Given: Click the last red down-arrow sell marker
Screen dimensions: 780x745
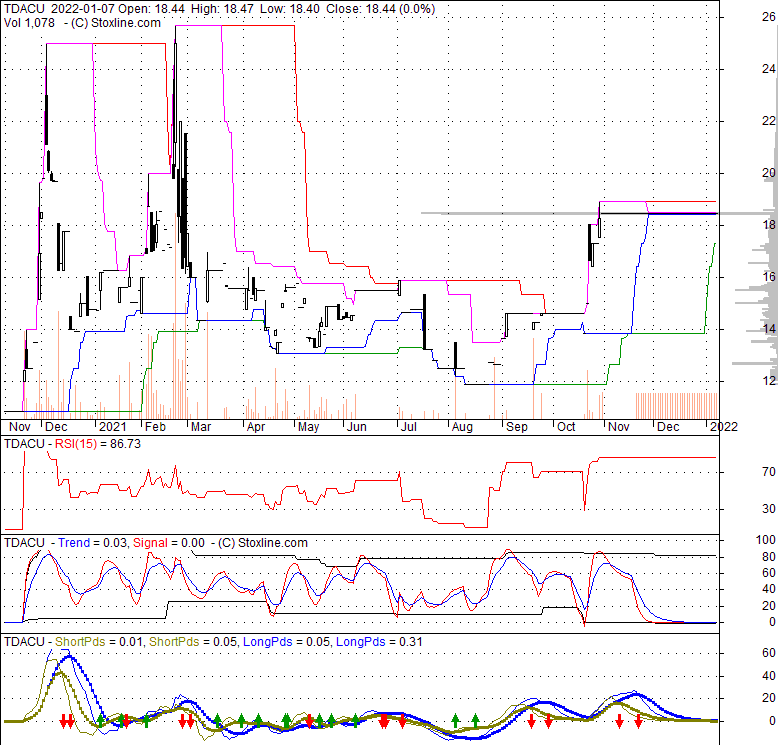Looking at the screenshot, I should click(x=639, y=721).
